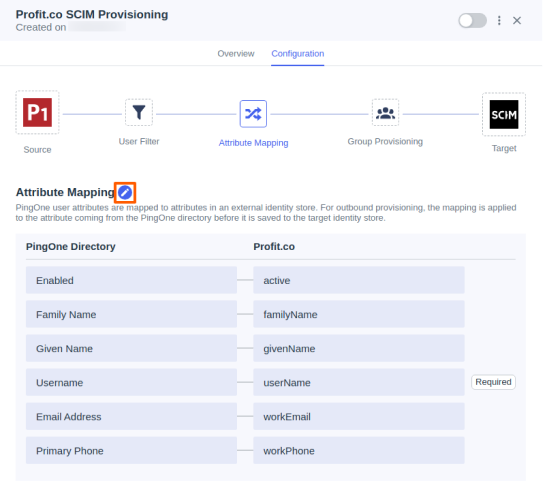Select the familyName target attribute field
The image size is (543, 500).
tap(359, 314)
